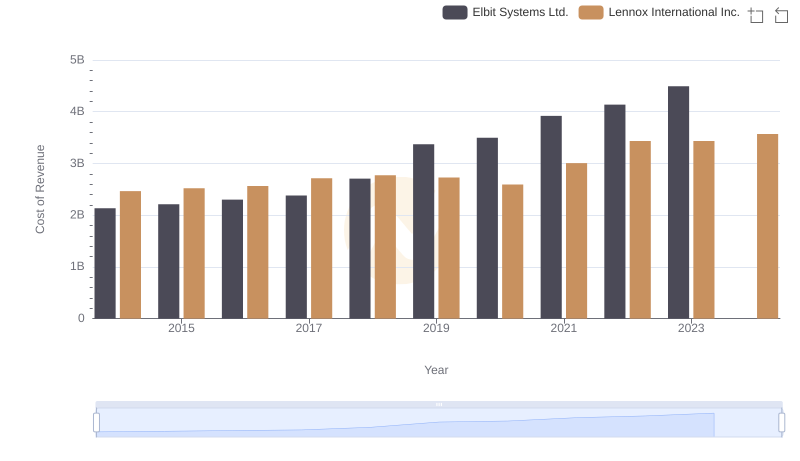Click the Lennox tan legend swatch

click(591, 12)
